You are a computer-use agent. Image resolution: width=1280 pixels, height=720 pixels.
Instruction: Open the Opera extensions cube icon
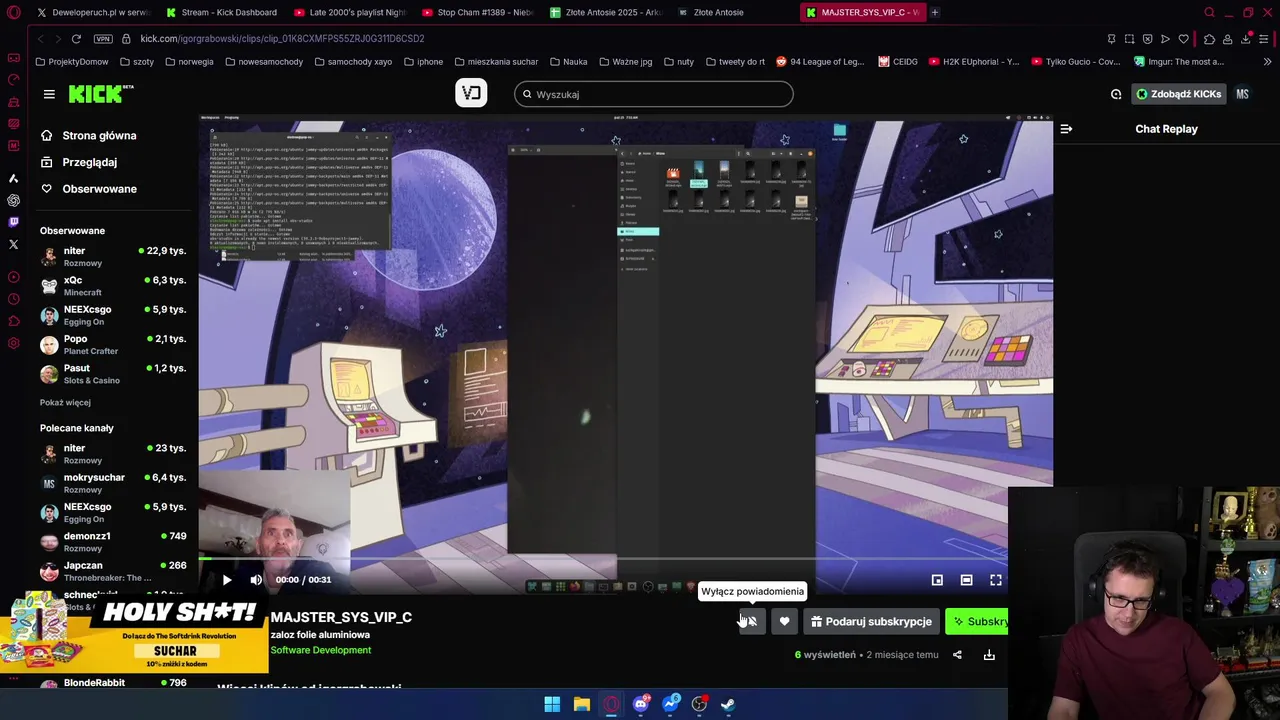pyautogui.click(x=1209, y=38)
